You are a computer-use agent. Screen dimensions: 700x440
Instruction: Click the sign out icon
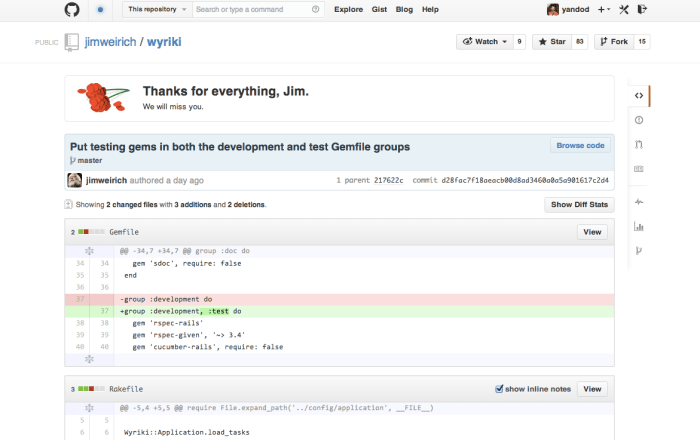point(642,9)
